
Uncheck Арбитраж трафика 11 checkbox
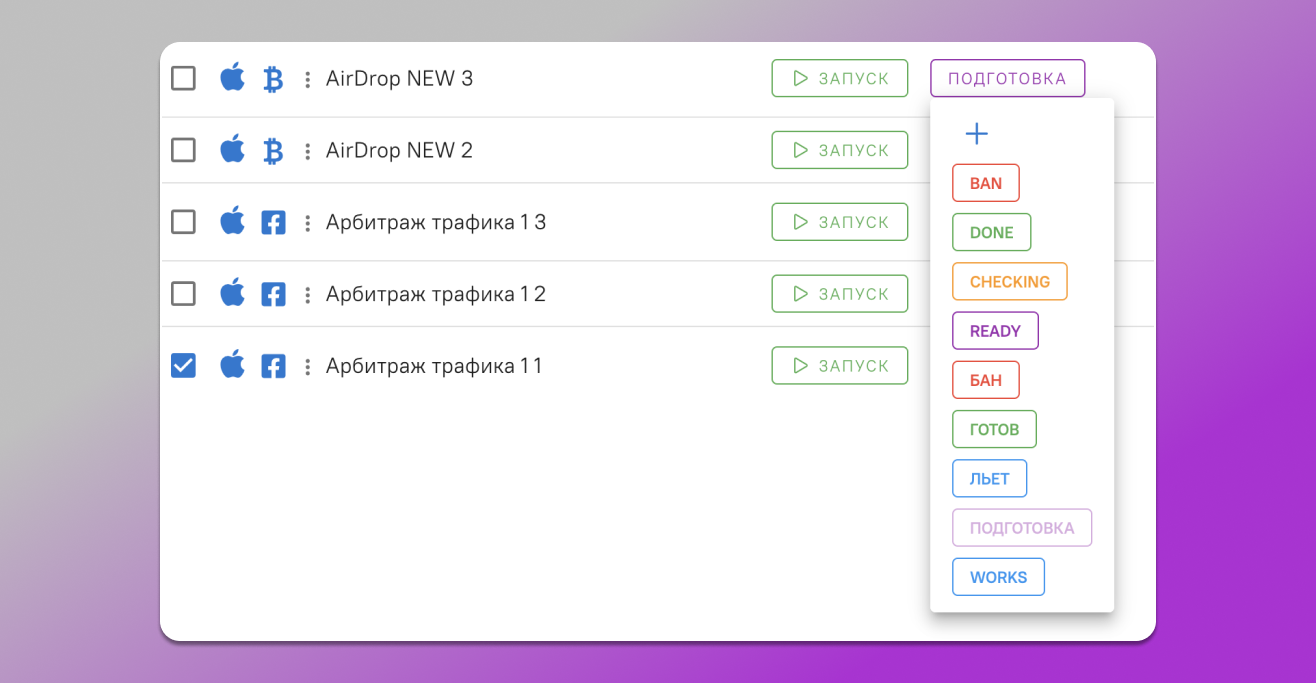183,365
